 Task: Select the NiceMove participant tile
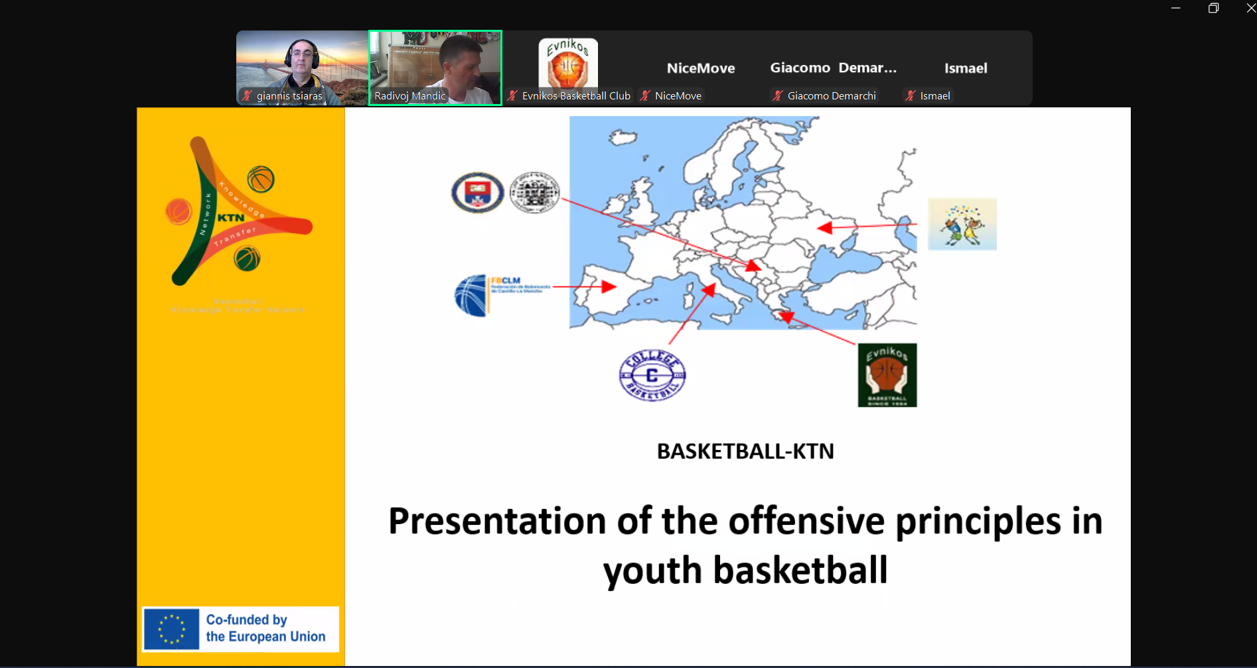click(x=700, y=68)
